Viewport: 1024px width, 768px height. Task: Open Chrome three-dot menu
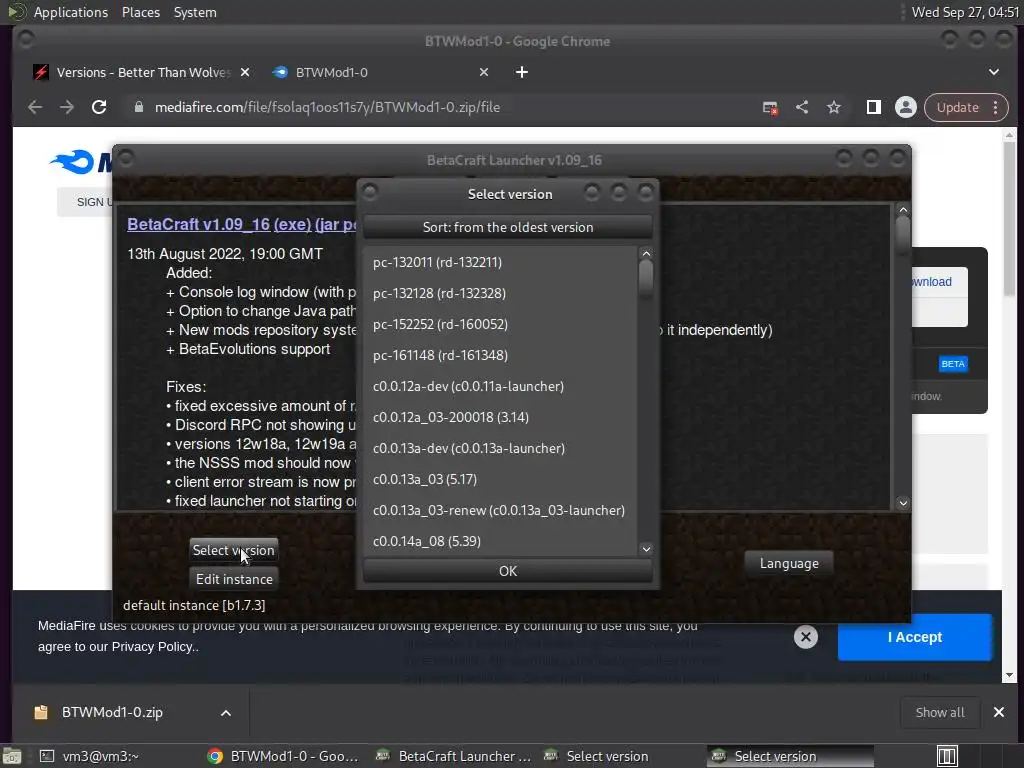pos(995,107)
